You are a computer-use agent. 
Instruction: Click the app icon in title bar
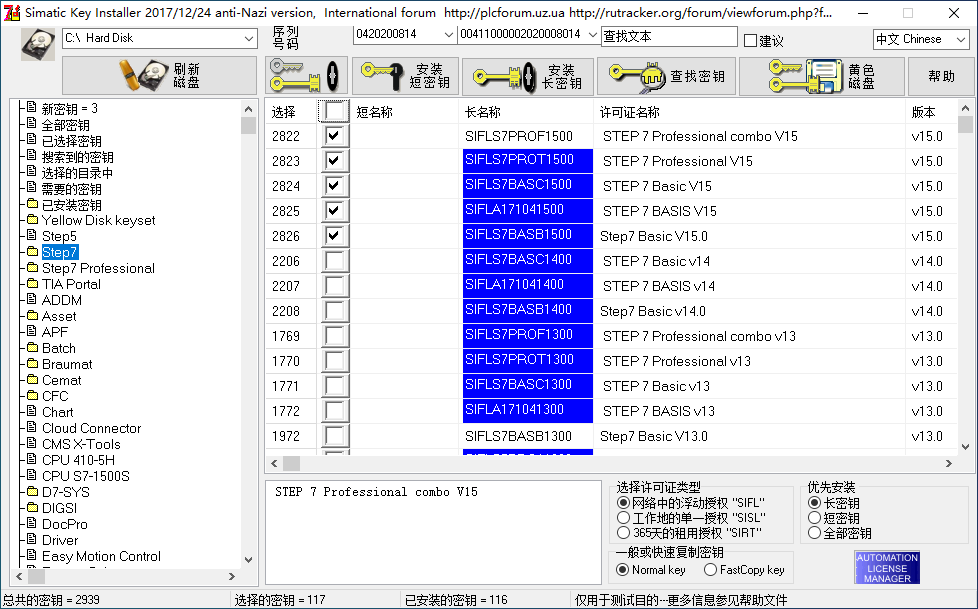[x=11, y=12]
